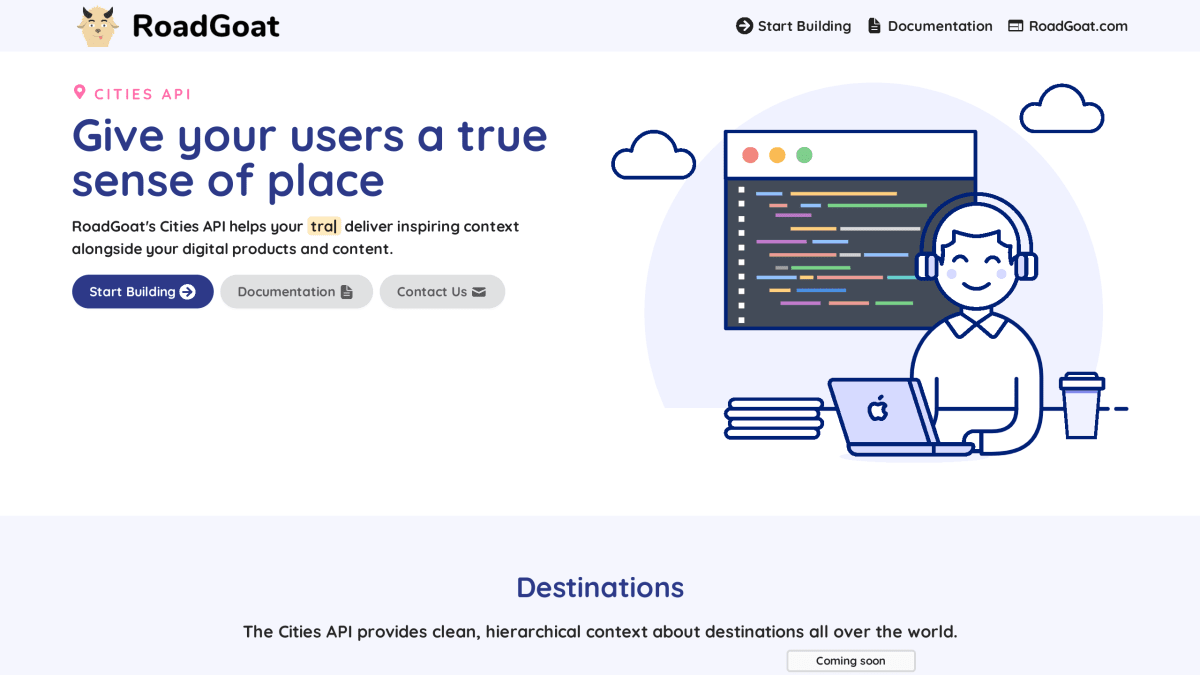Click the card icon beside nav RoadGoat.com
The height and width of the screenshot is (675, 1200).
pyautogui.click(x=1016, y=26)
